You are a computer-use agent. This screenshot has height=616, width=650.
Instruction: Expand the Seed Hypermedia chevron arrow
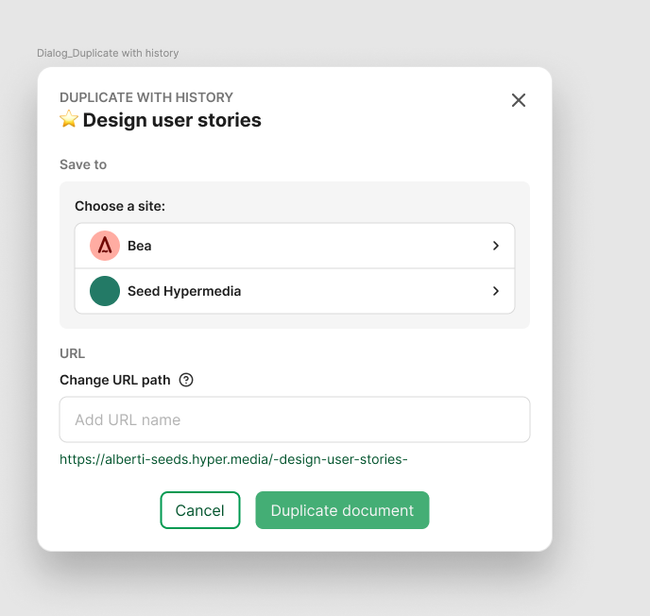496,291
